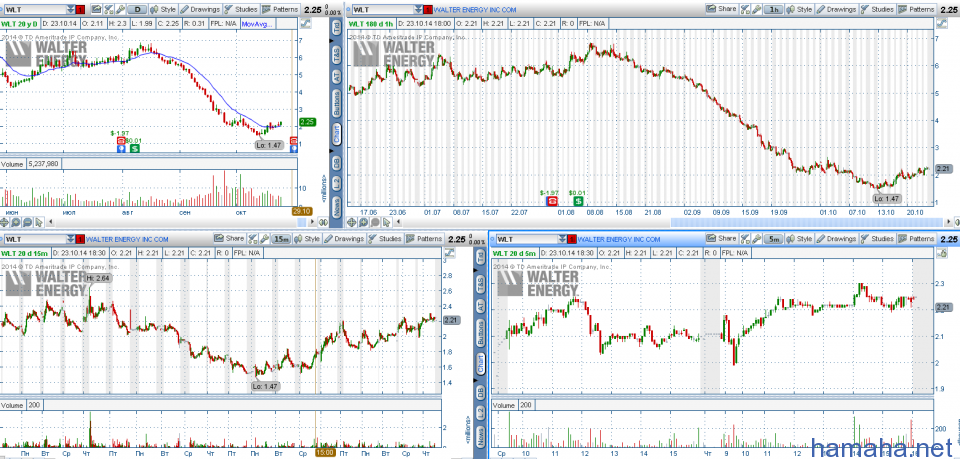
Task: Open Style menu on 5m chart
Action: click(800, 239)
